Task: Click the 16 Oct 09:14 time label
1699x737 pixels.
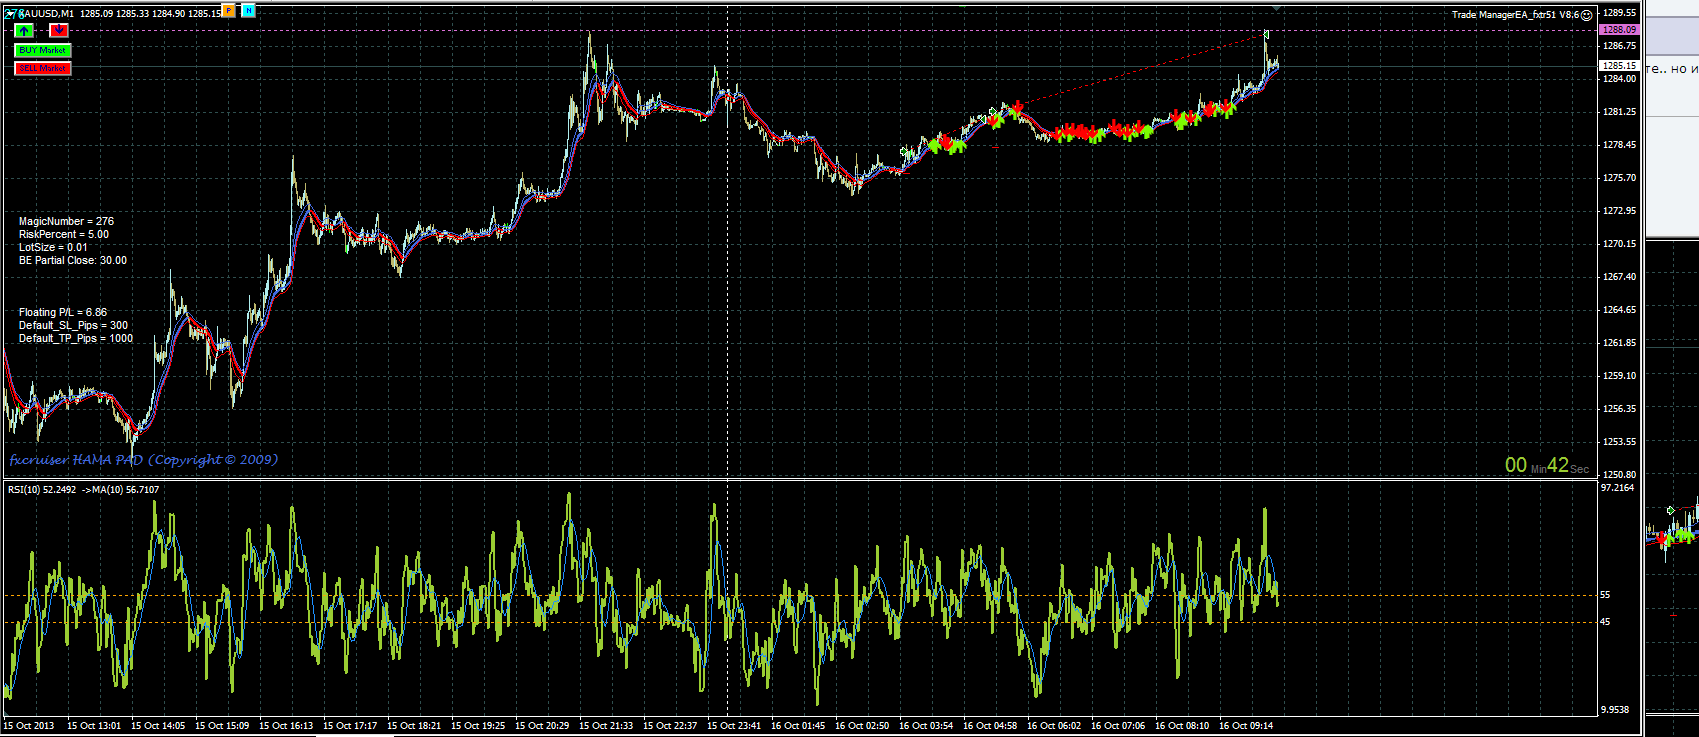Action: pos(1246,726)
